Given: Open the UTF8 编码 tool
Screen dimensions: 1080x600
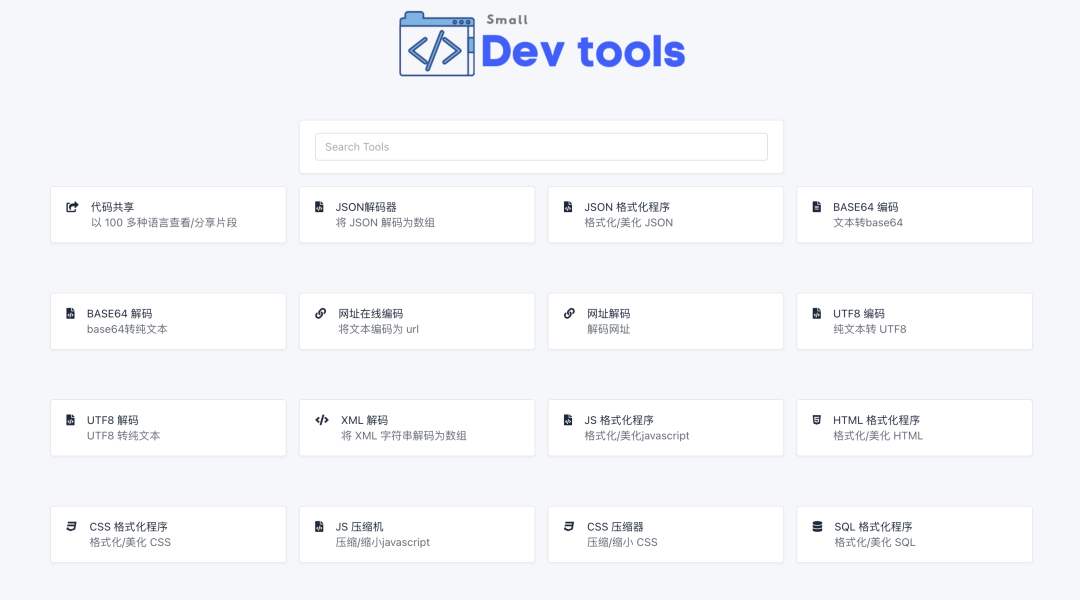Looking at the screenshot, I should [914, 321].
